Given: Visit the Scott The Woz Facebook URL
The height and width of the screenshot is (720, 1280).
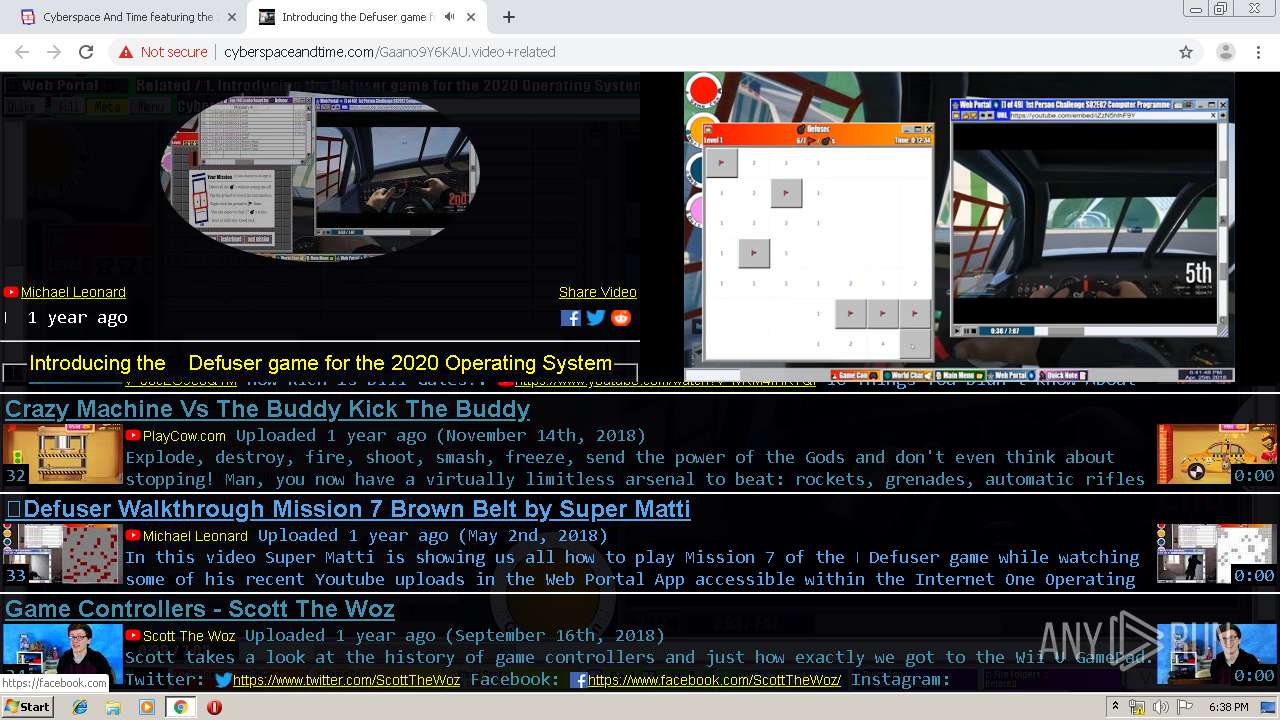Looking at the screenshot, I should coord(714,680).
